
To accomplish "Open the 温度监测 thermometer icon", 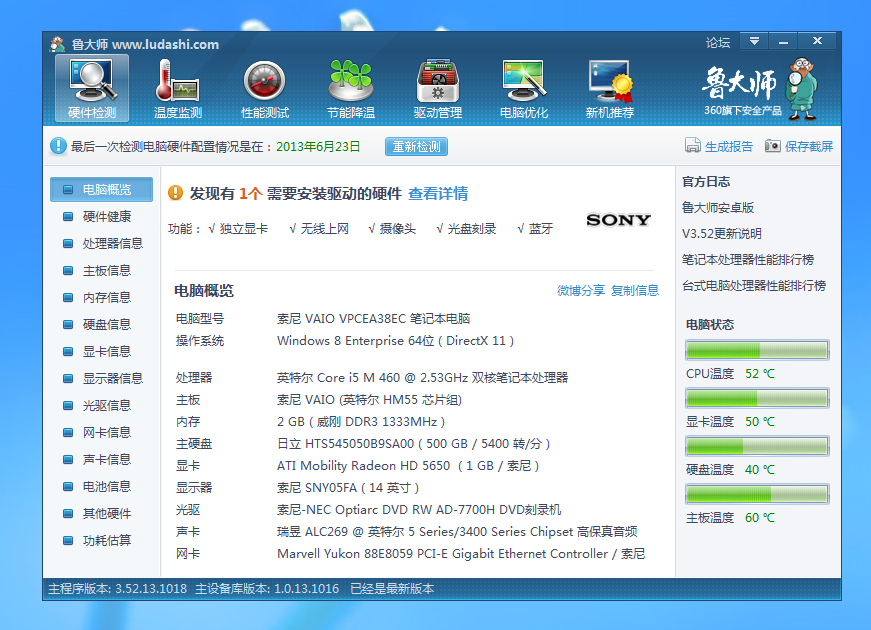I will (178, 89).
